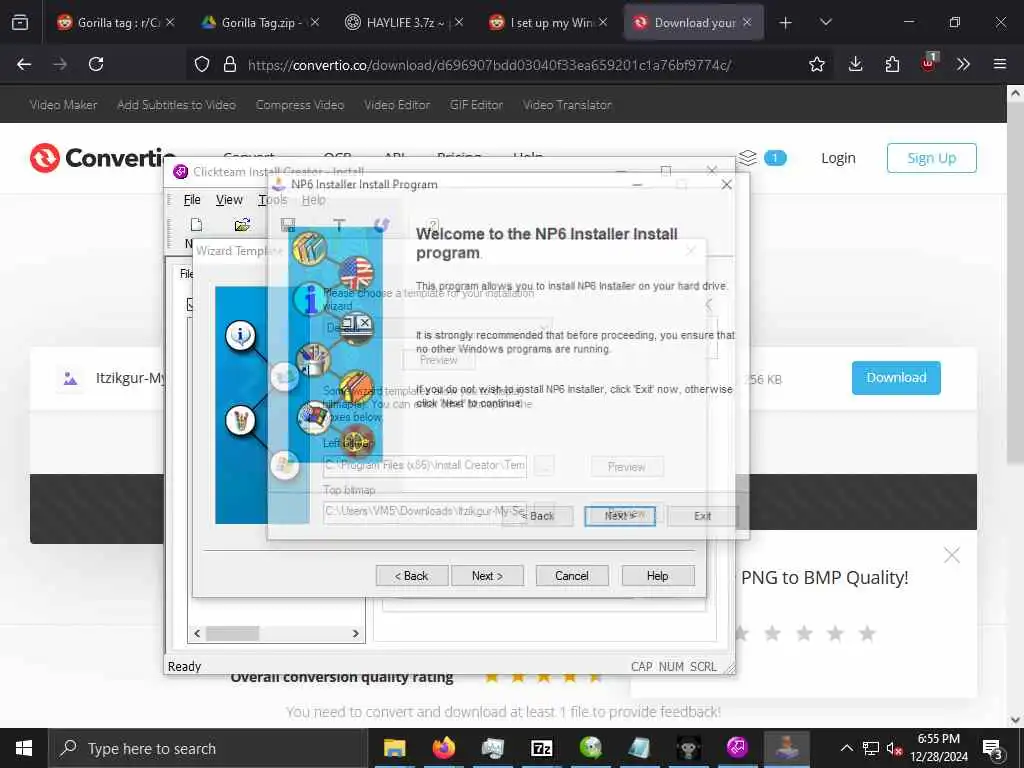1024x768 pixels.
Task: Show more tools via the double-chevron icon
Action: [963, 64]
